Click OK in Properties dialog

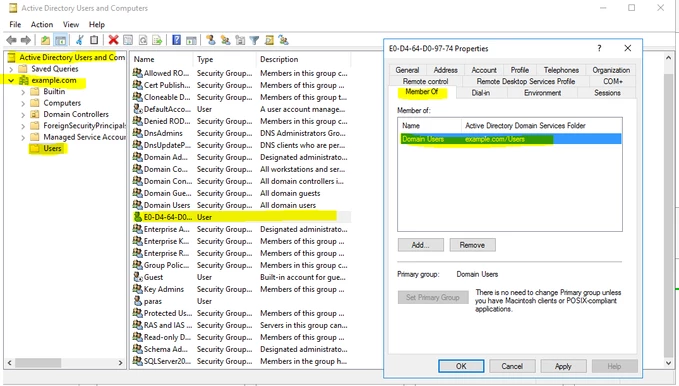[461, 366]
